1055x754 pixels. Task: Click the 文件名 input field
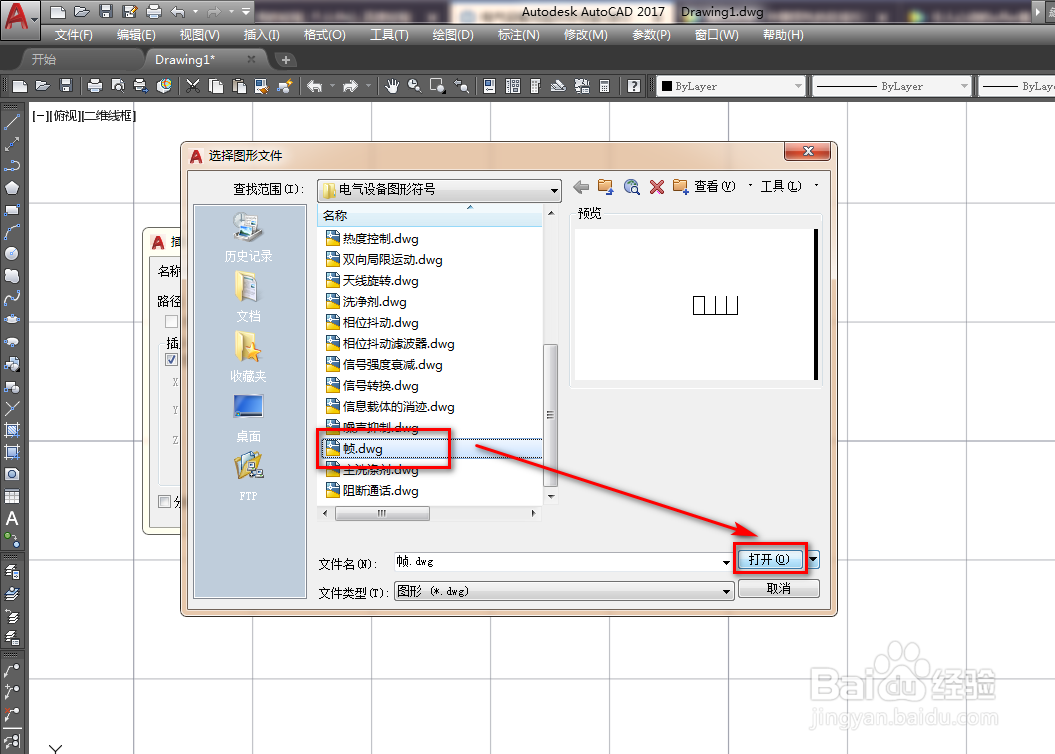(x=558, y=562)
